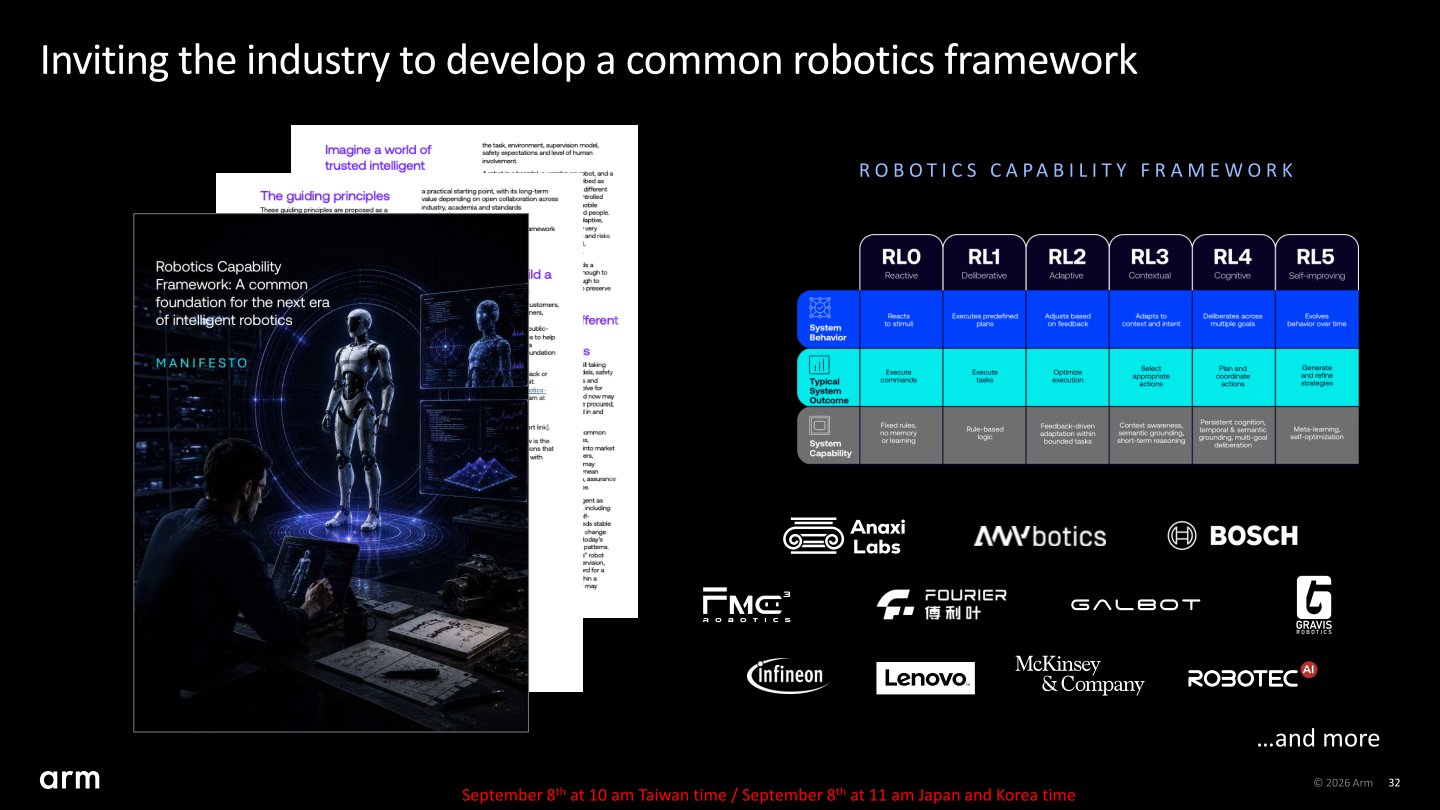Click 'ROBOTICS CAPABILITY FRAMEWORK' heading
Screen dimensions: 1440x810
pos(1077,170)
